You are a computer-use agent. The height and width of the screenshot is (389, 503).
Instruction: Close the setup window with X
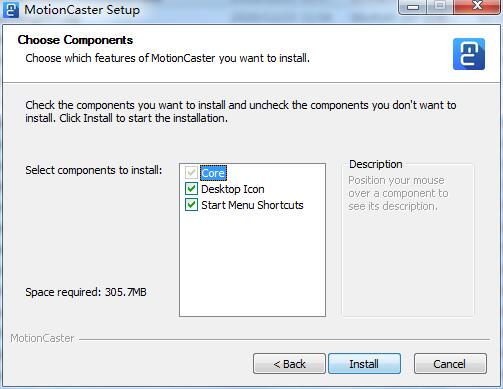click(477, 7)
